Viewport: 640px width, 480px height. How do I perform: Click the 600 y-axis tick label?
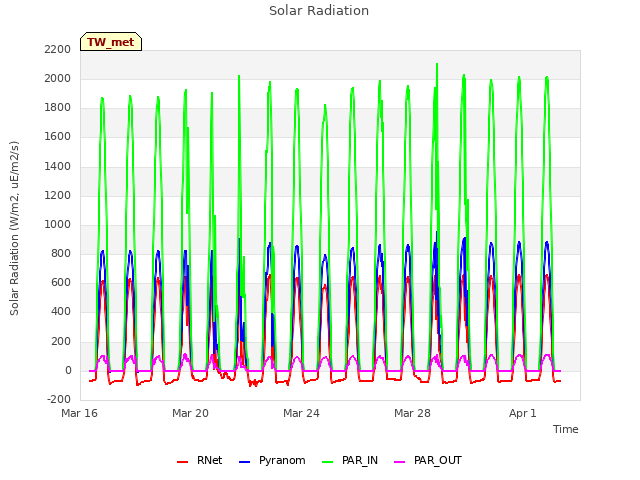pyautogui.click(x=61, y=282)
